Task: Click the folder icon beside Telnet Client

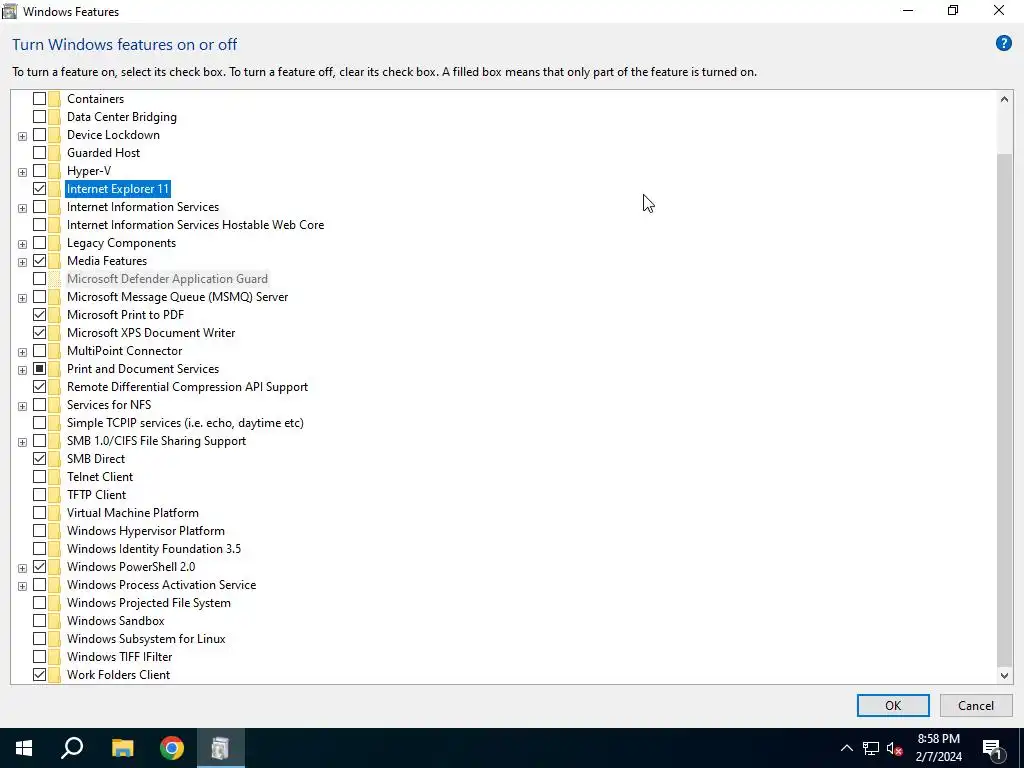Action: tap(54, 477)
